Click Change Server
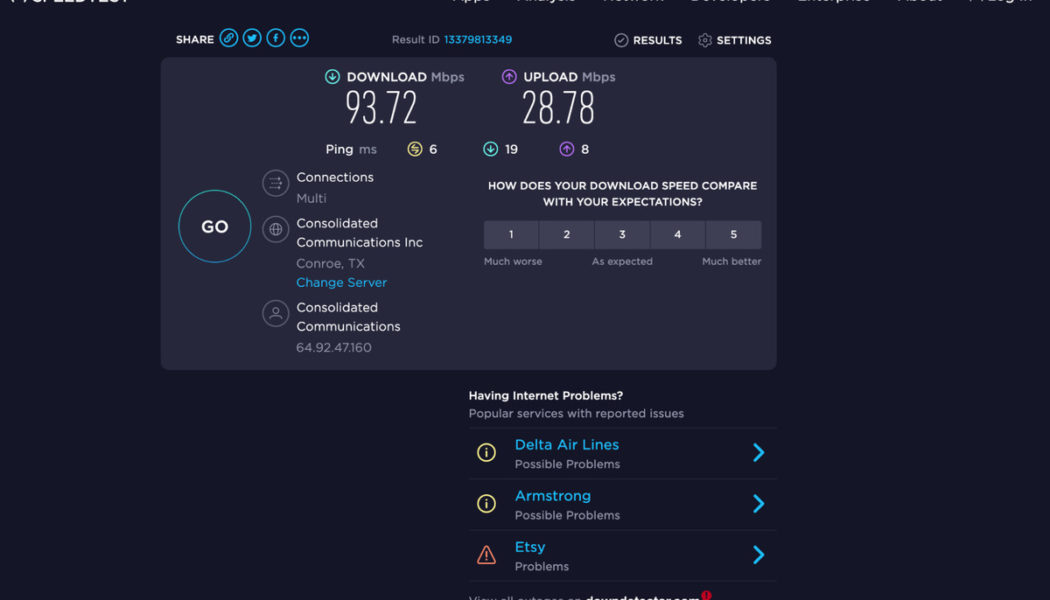1050x600 pixels. (x=341, y=282)
